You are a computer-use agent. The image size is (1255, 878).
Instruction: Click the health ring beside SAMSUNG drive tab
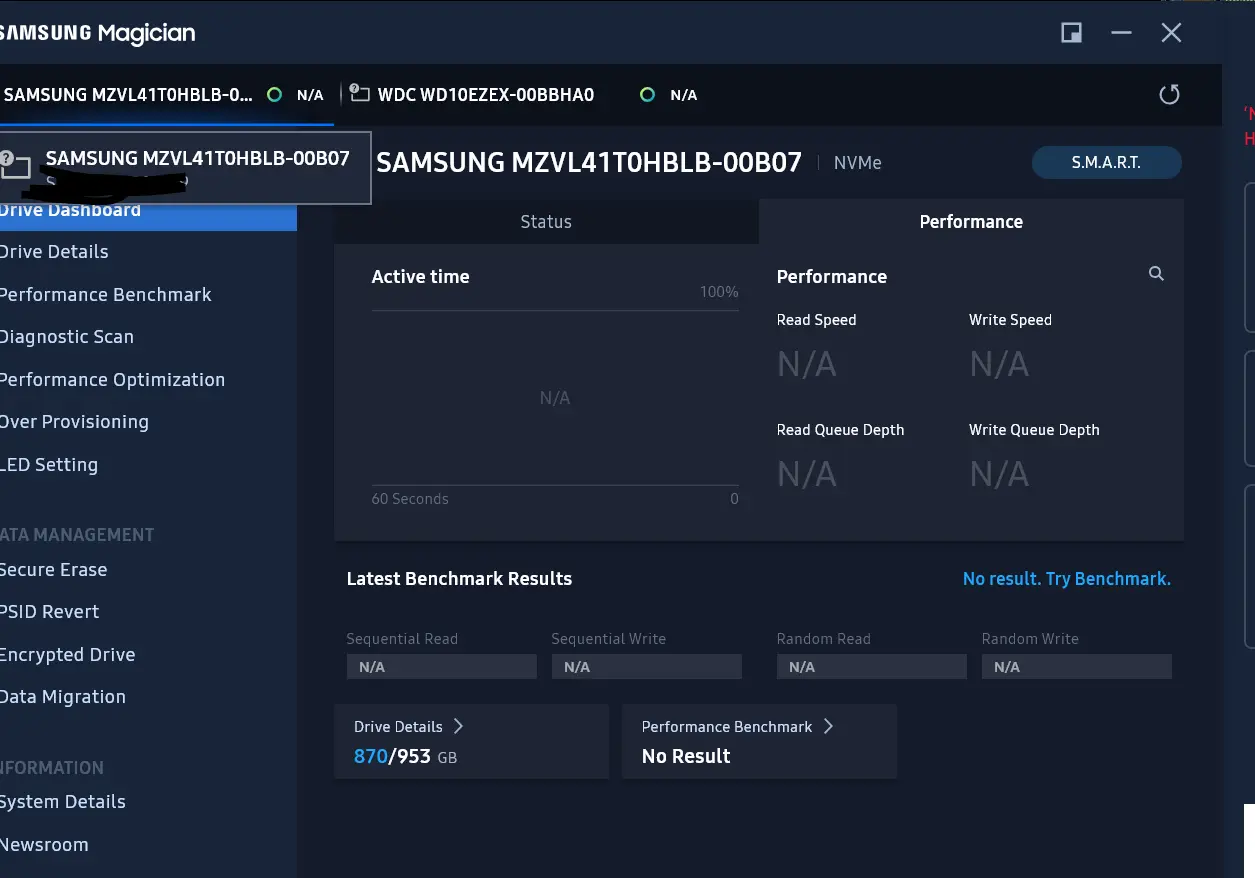click(274, 95)
